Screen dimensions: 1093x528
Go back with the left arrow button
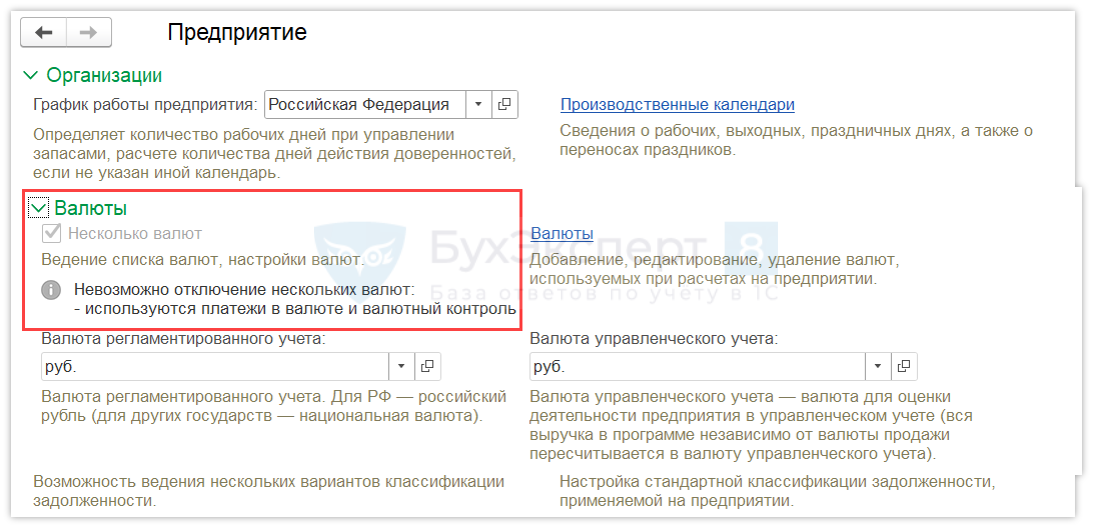[x=44, y=32]
